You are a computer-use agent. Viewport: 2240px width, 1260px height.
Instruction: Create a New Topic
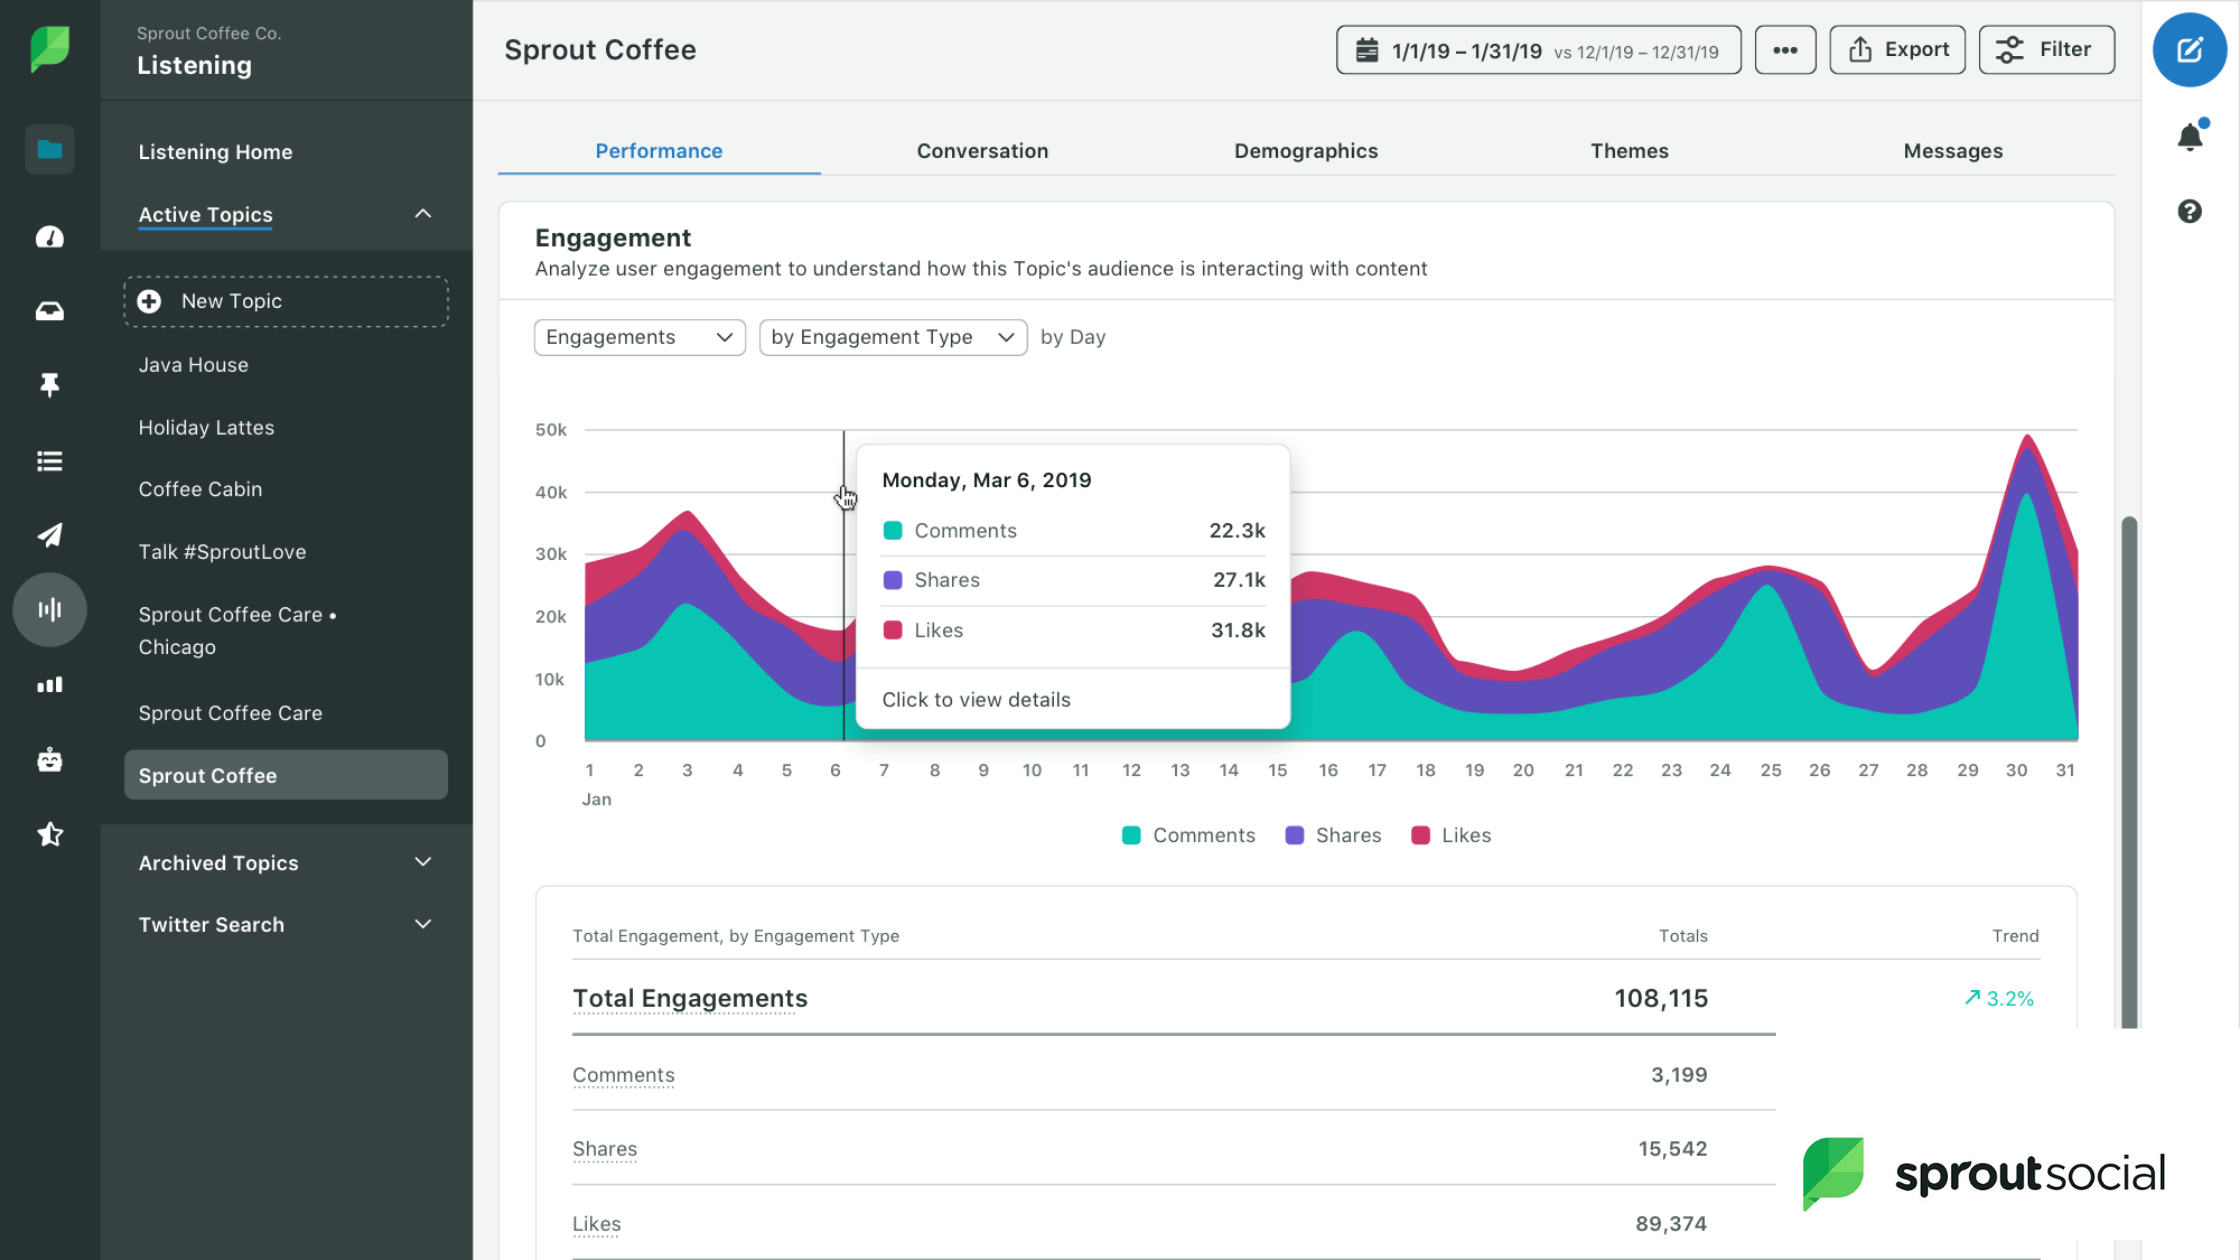point(286,301)
